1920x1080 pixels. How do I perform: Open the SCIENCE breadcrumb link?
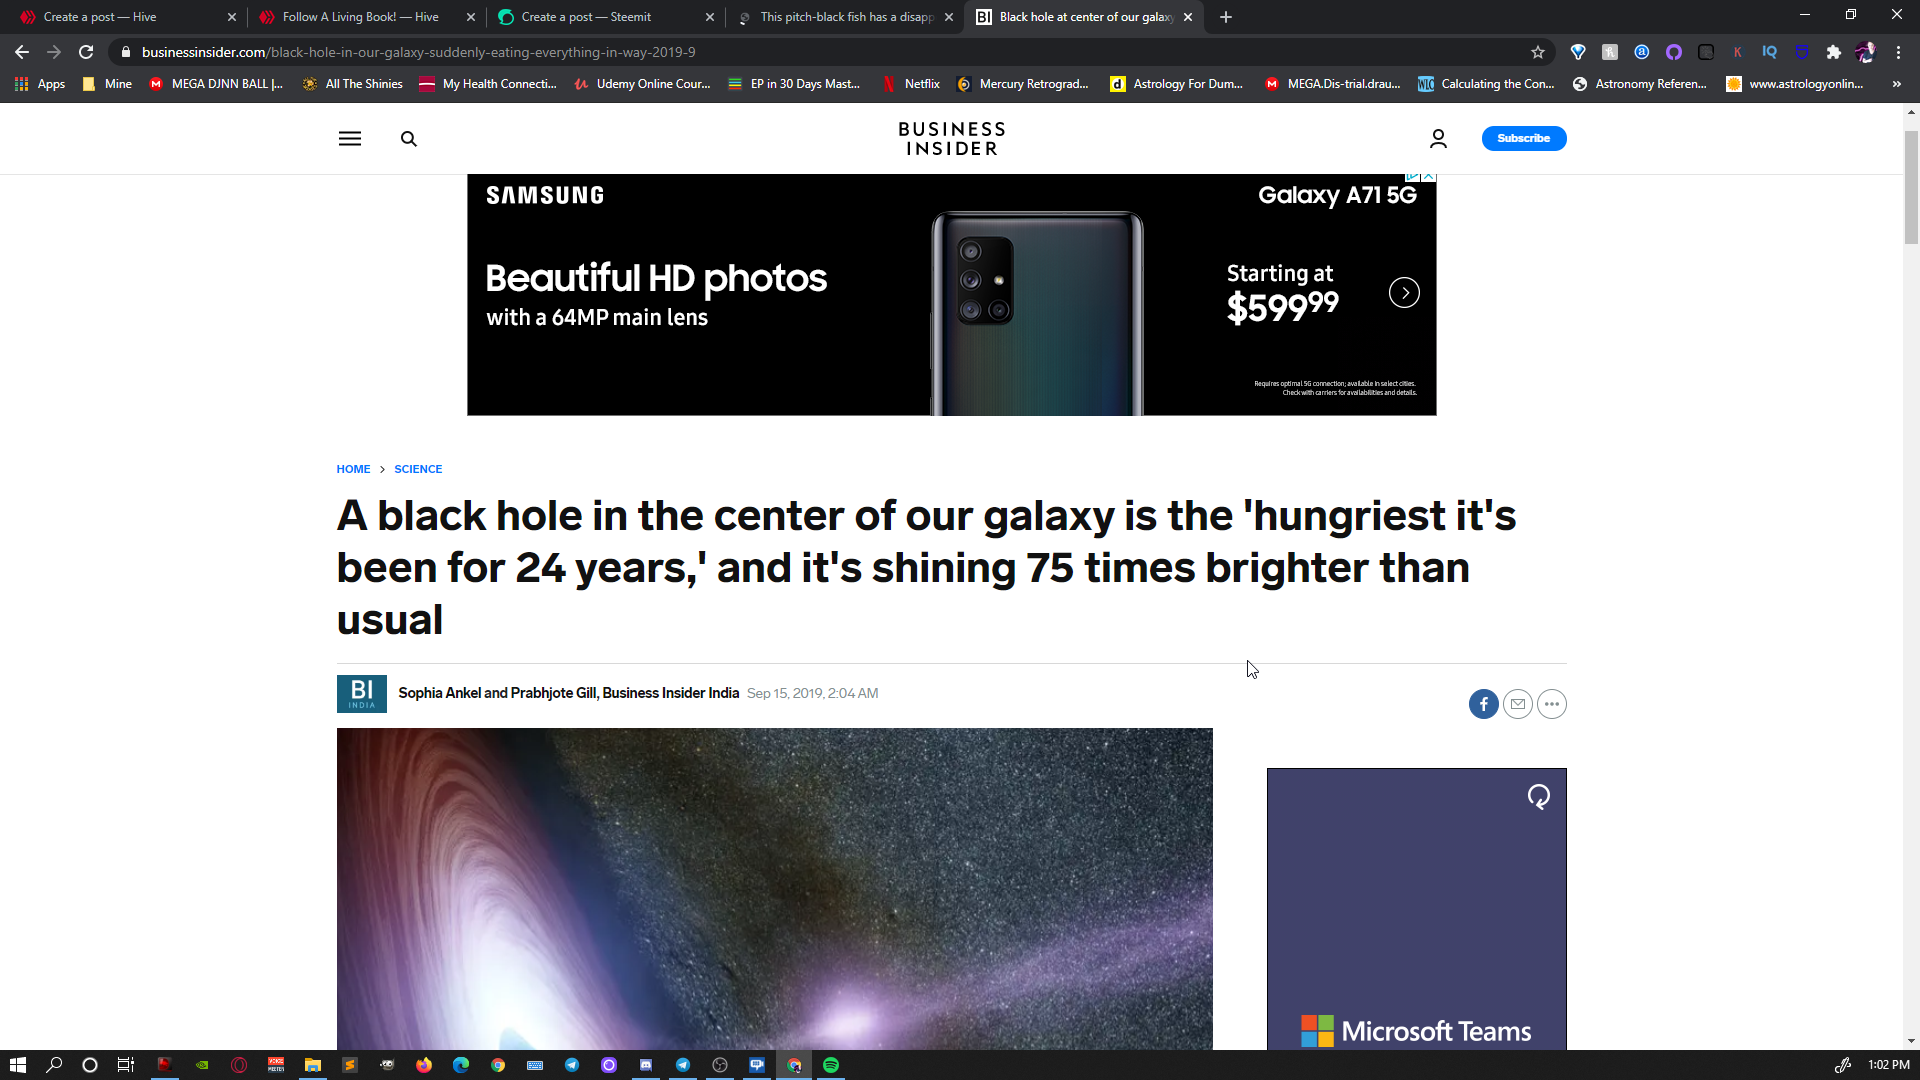point(418,469)
